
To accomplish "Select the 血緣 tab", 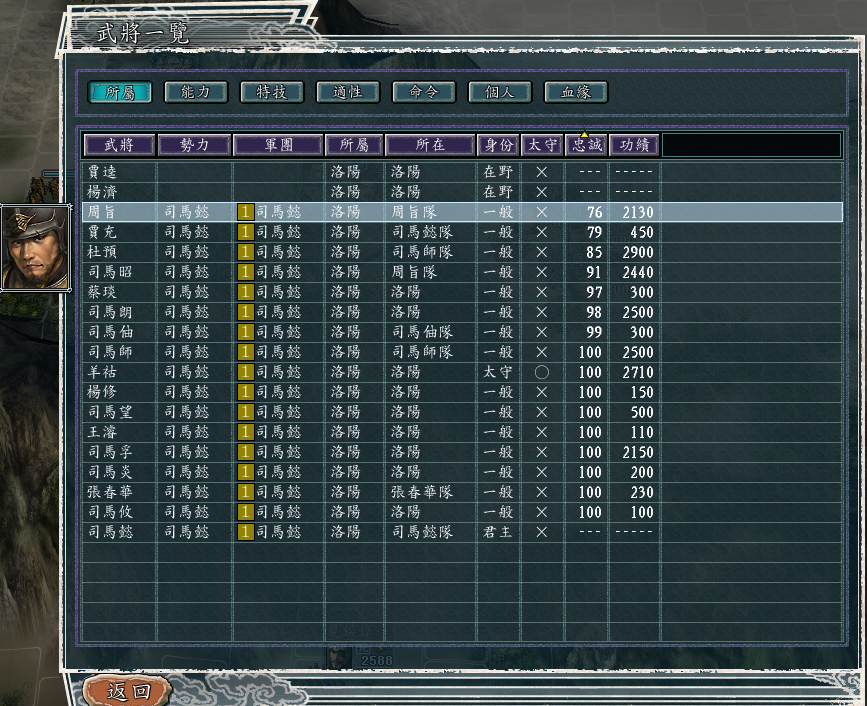I will (576, 92).
